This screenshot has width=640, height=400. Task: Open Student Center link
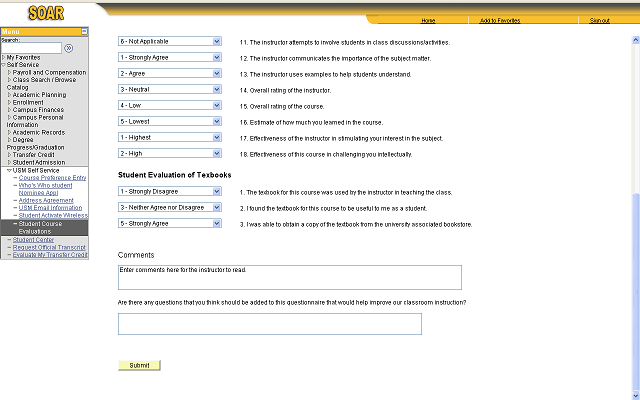pos(33,240)
